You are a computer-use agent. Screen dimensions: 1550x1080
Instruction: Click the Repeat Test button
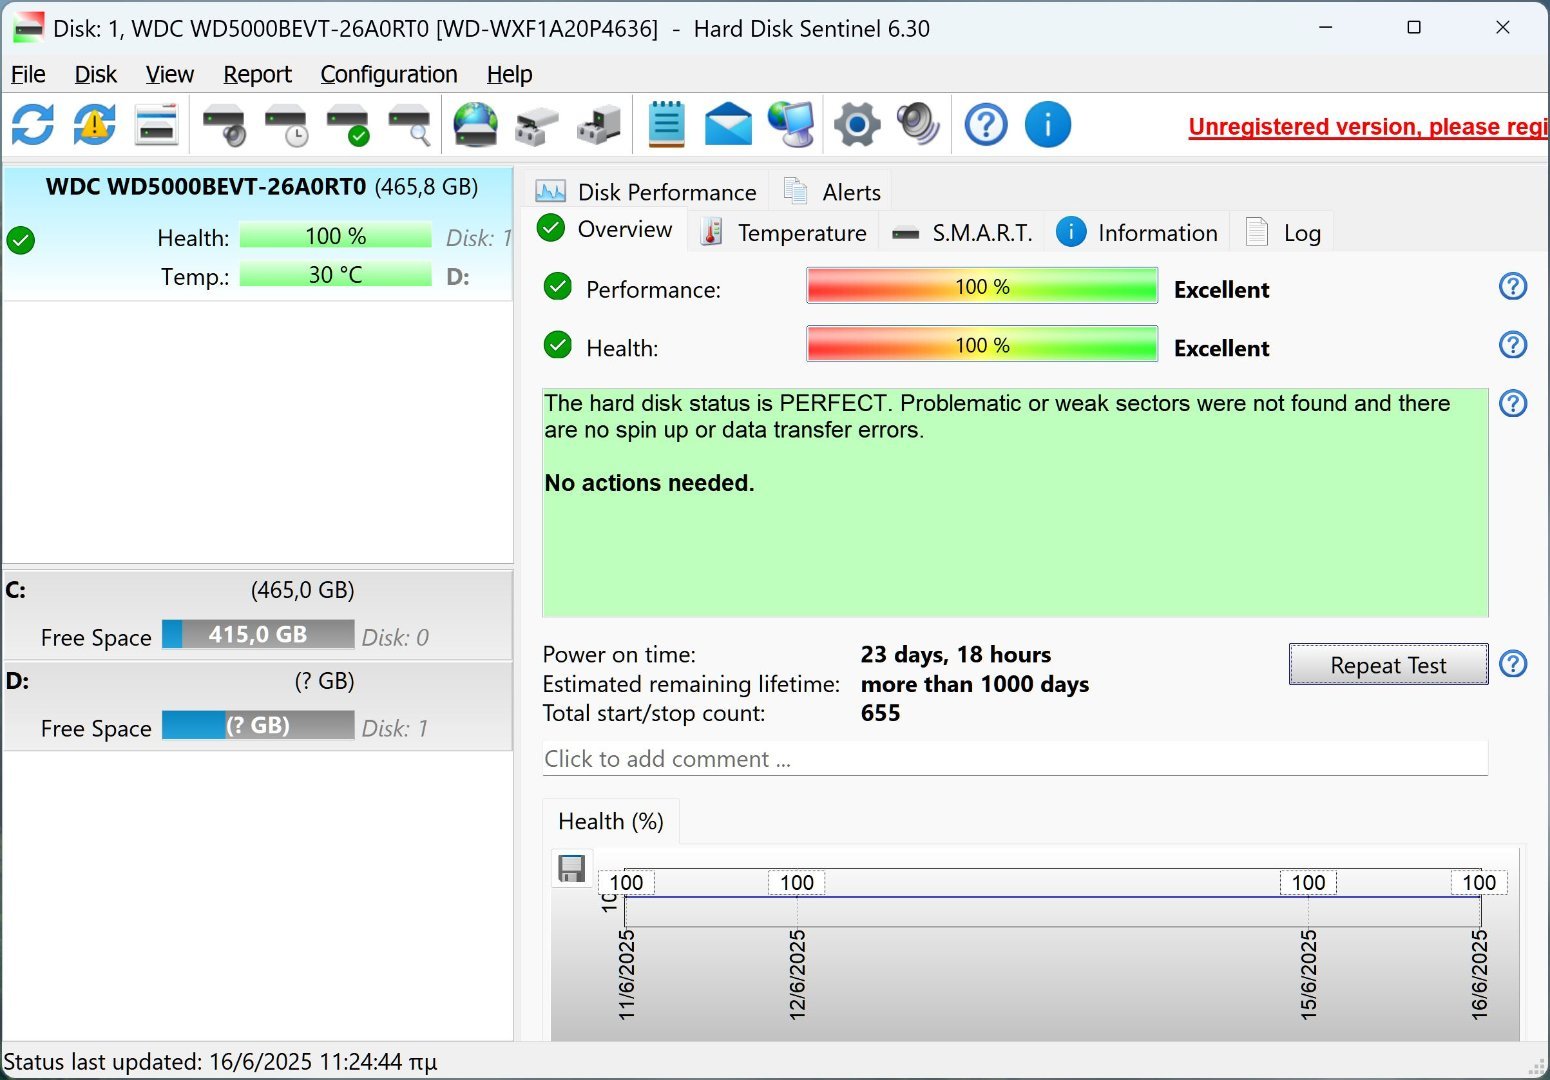click(x=1388, y=665)
